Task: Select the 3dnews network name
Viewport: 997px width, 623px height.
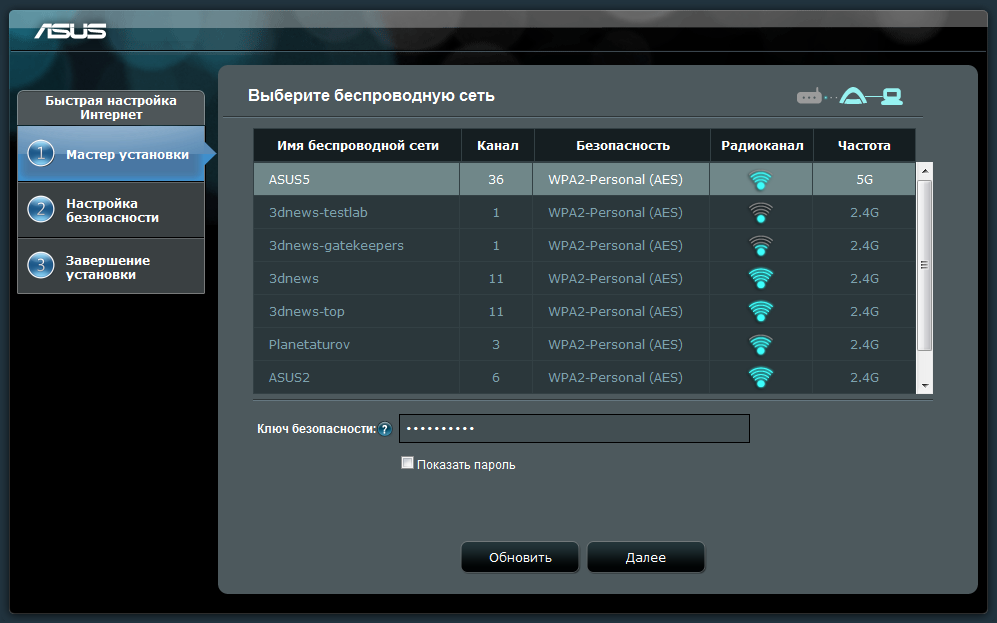Action: pyautogui.click(x=294, y=278)
